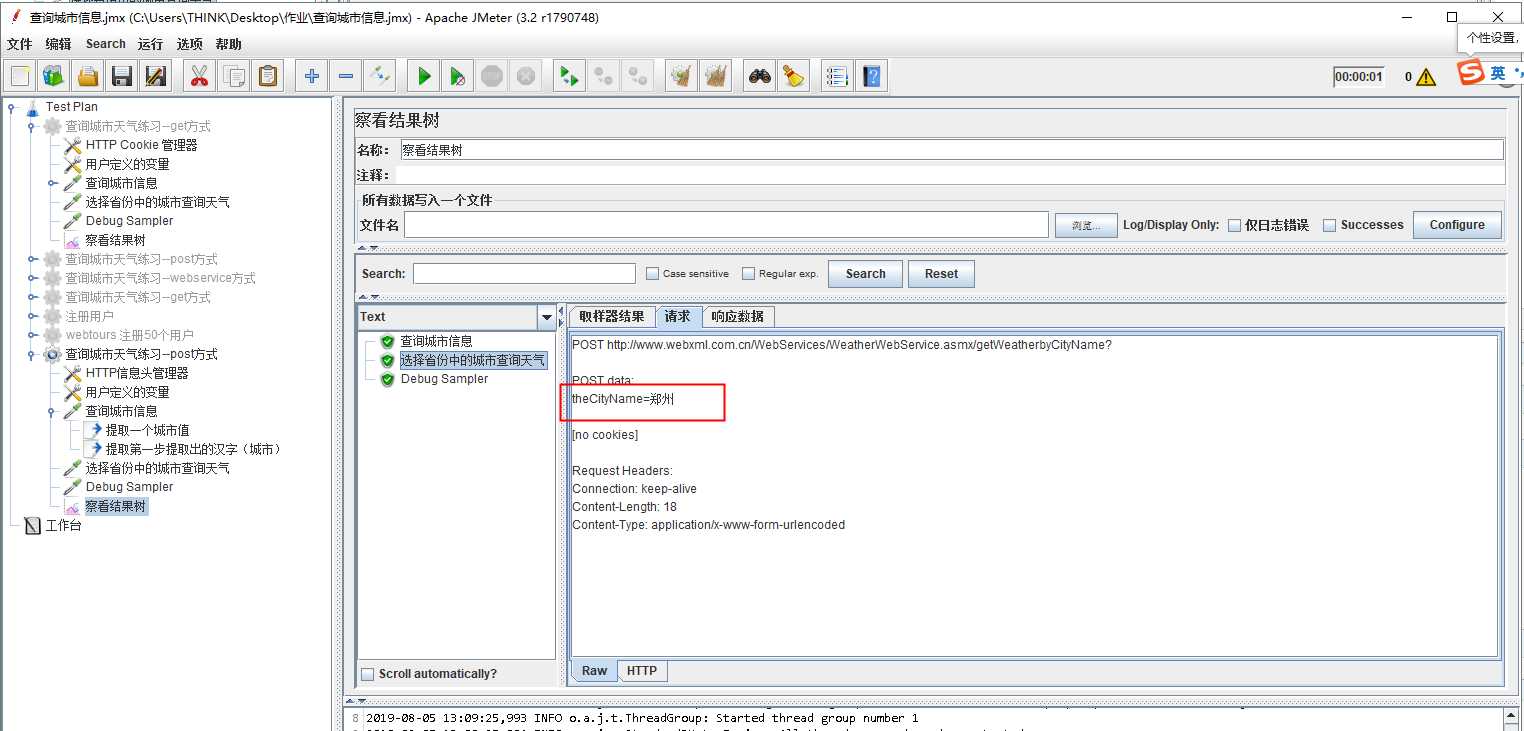This screenshot has width=1524, height=731.
Task: Focus the Search text field
Action: (x=524, y=274)
